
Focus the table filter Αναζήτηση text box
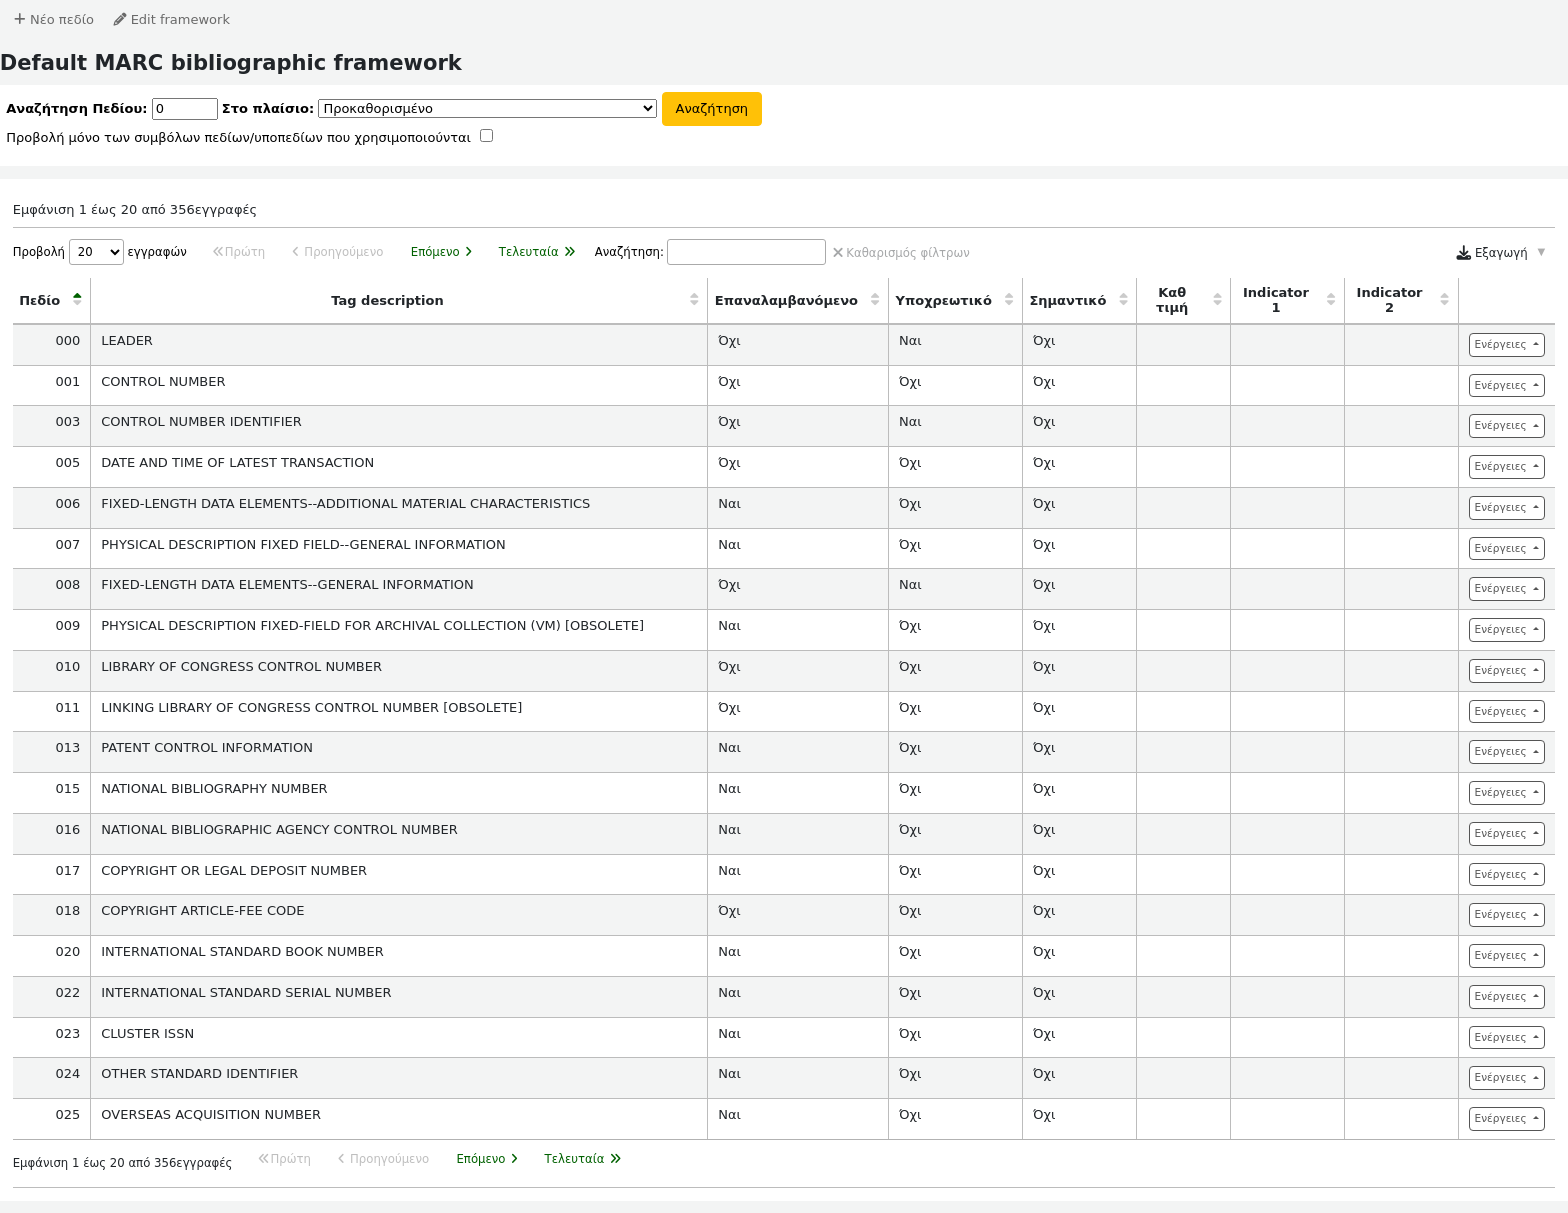(x=746, y=252)
